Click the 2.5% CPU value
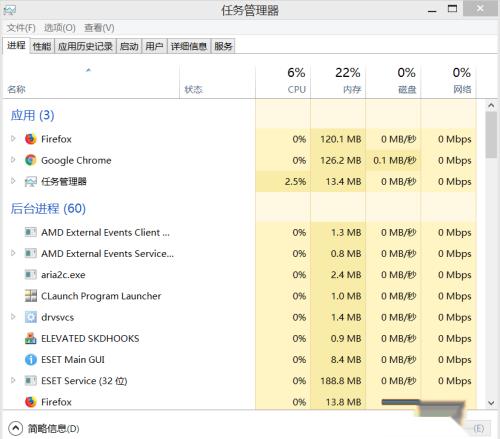Viewport: 500px width, 439px height. 295,182
